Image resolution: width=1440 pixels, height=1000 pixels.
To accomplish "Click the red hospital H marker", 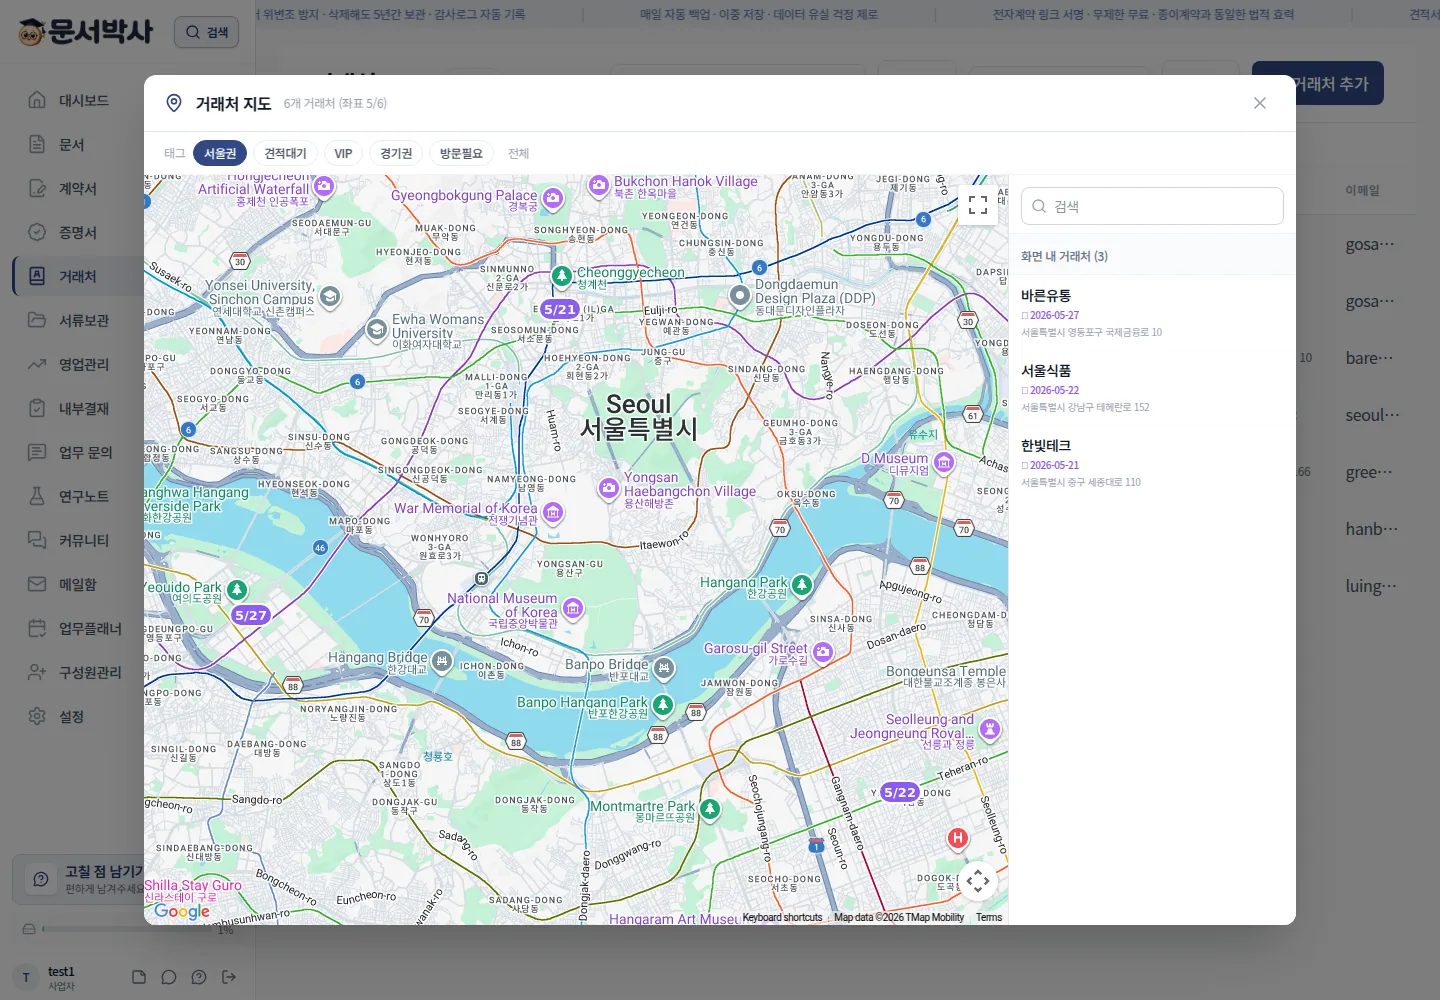I will point(958,839).
